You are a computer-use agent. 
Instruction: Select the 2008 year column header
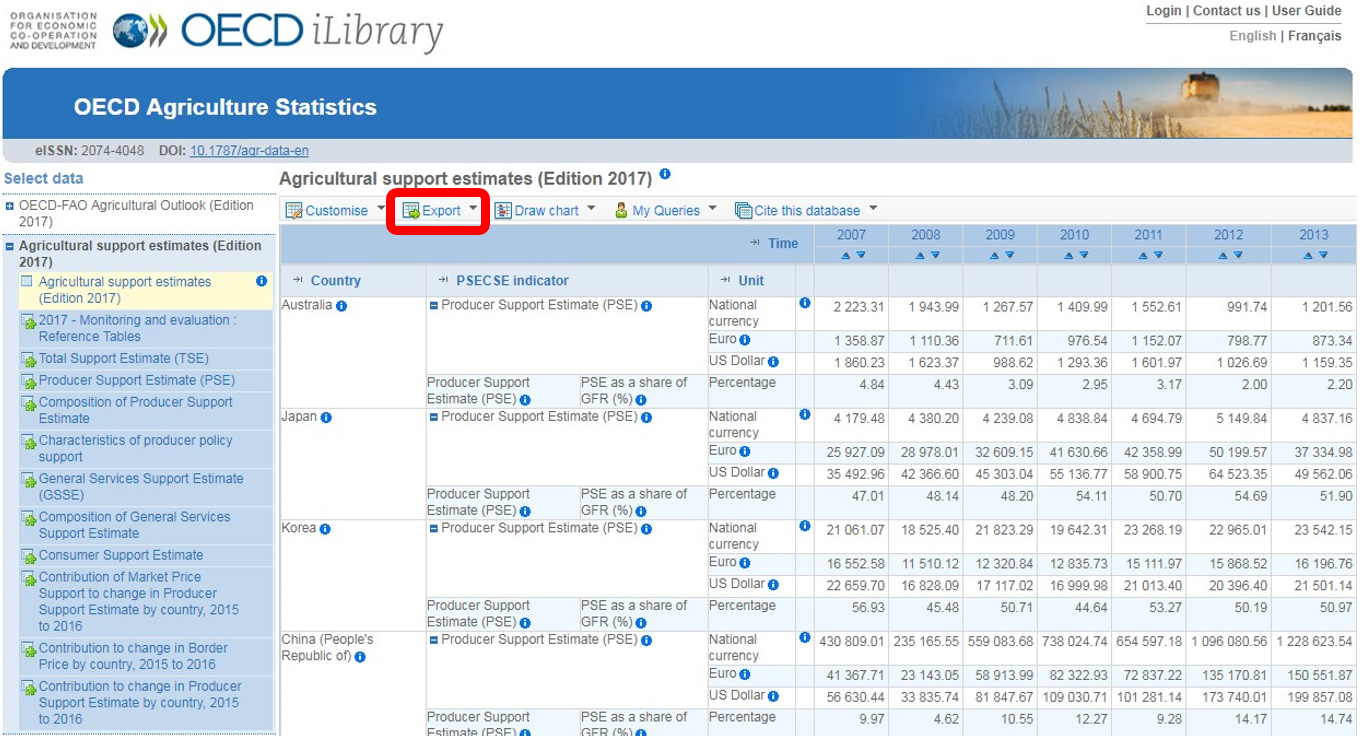tap(926, 235)
